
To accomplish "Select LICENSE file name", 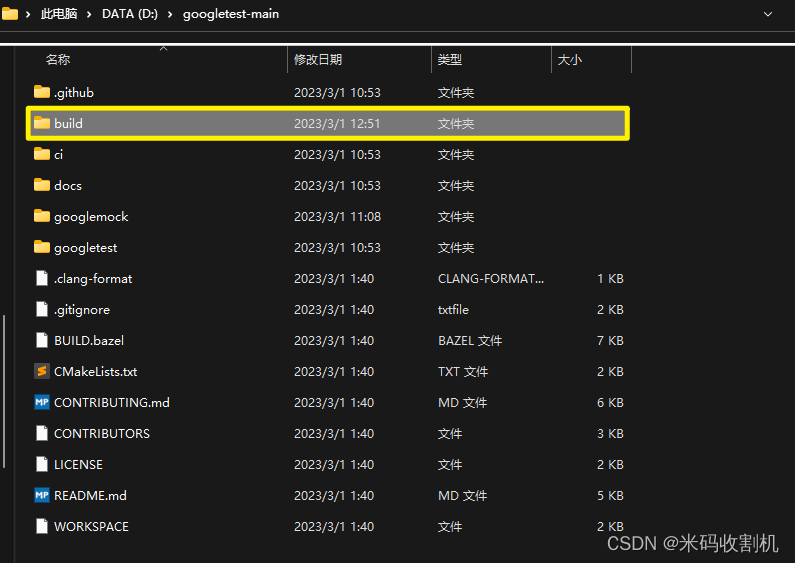I will [x=79, y=464].
